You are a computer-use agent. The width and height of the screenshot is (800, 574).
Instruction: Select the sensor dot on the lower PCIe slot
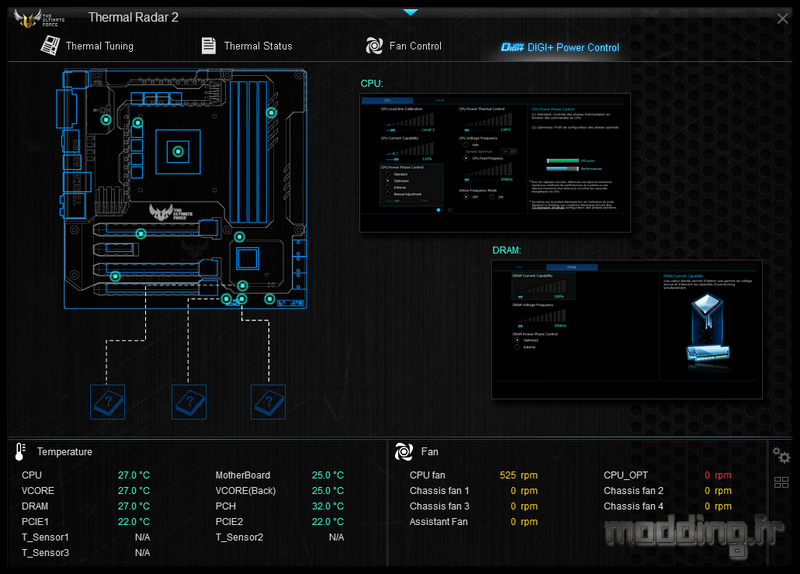point(115,277)
